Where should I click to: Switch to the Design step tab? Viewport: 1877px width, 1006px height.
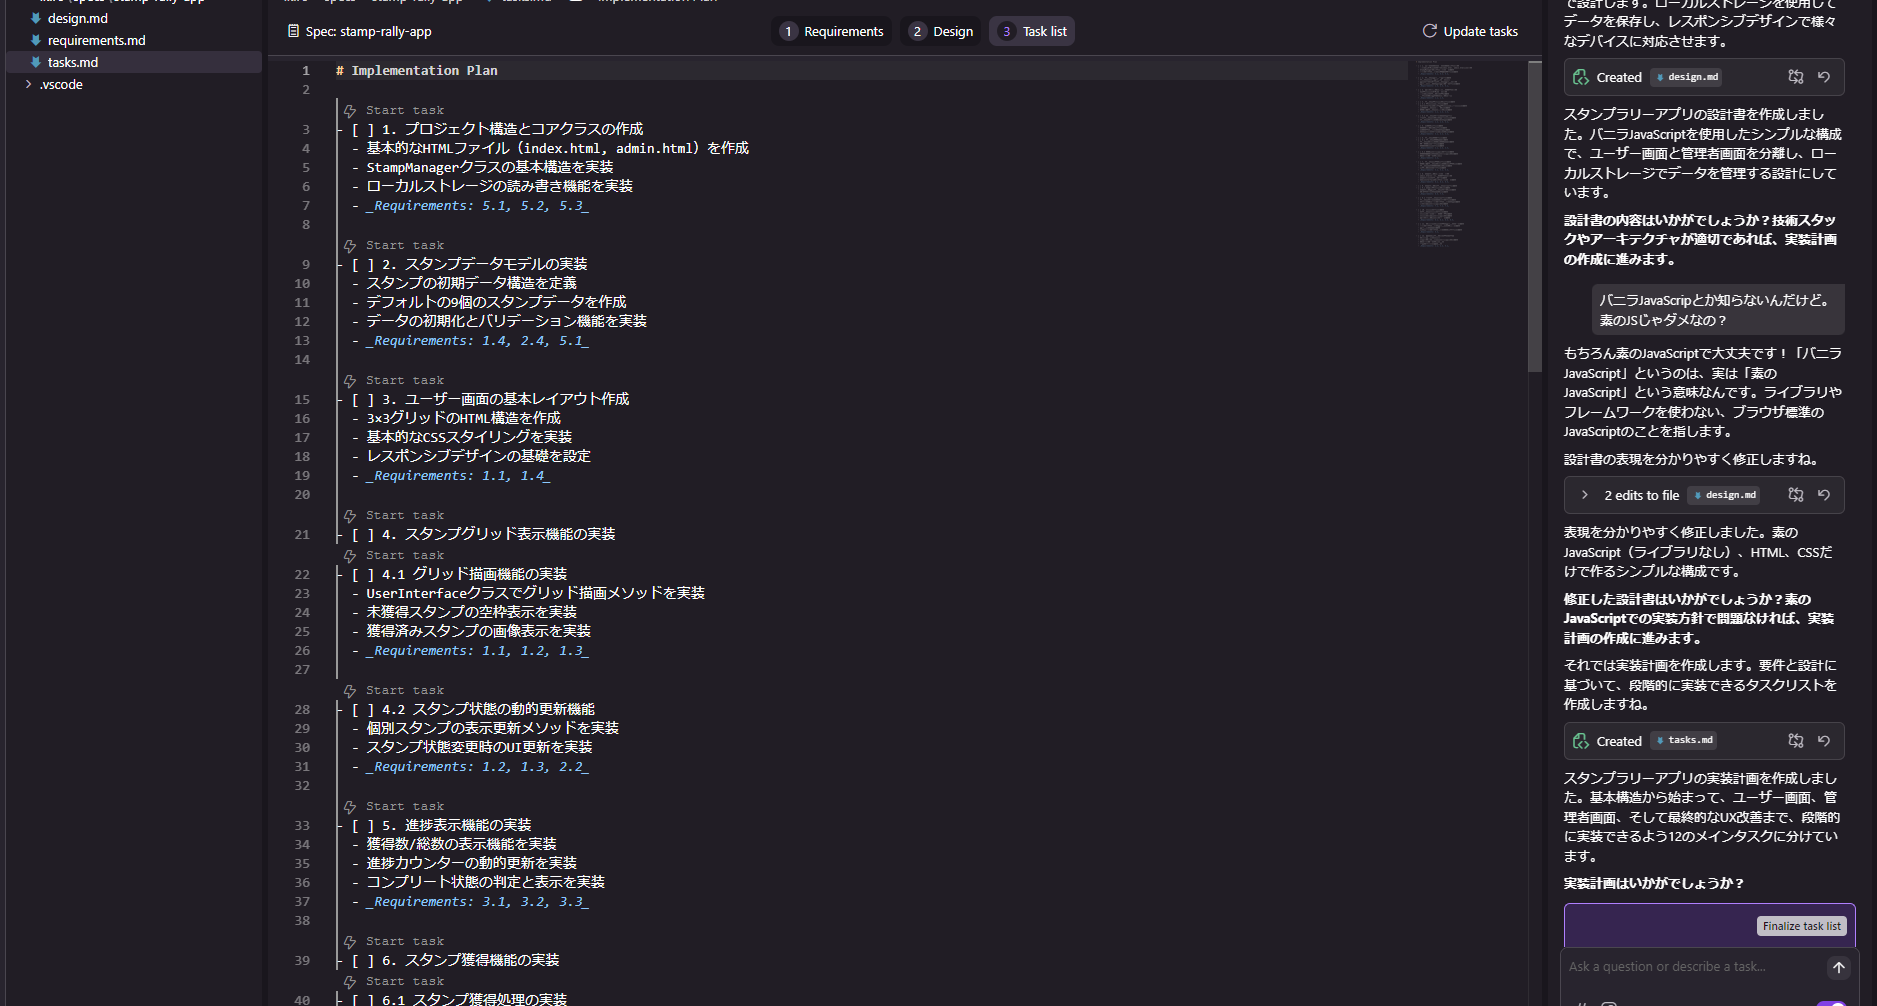point(941,32)
